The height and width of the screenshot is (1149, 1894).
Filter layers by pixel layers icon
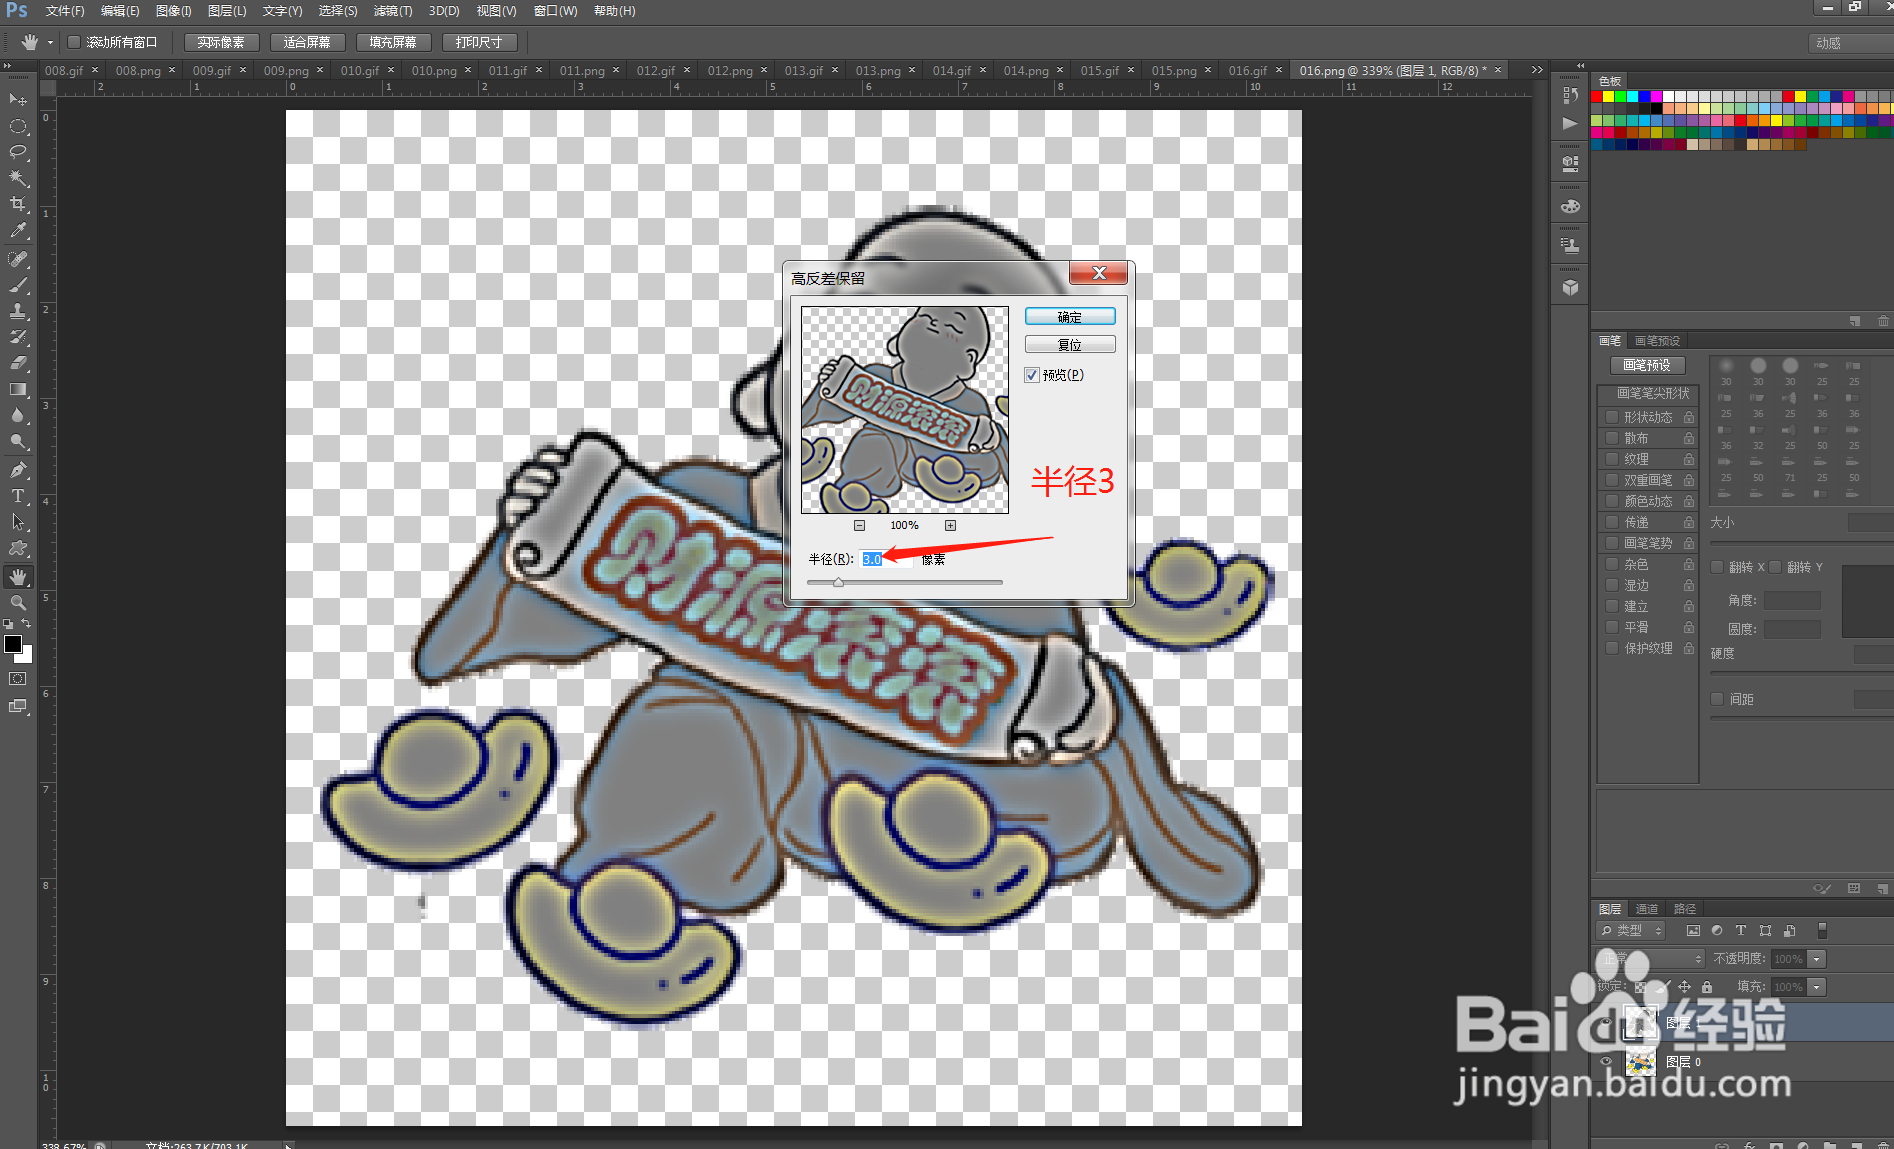point(1693,930)
